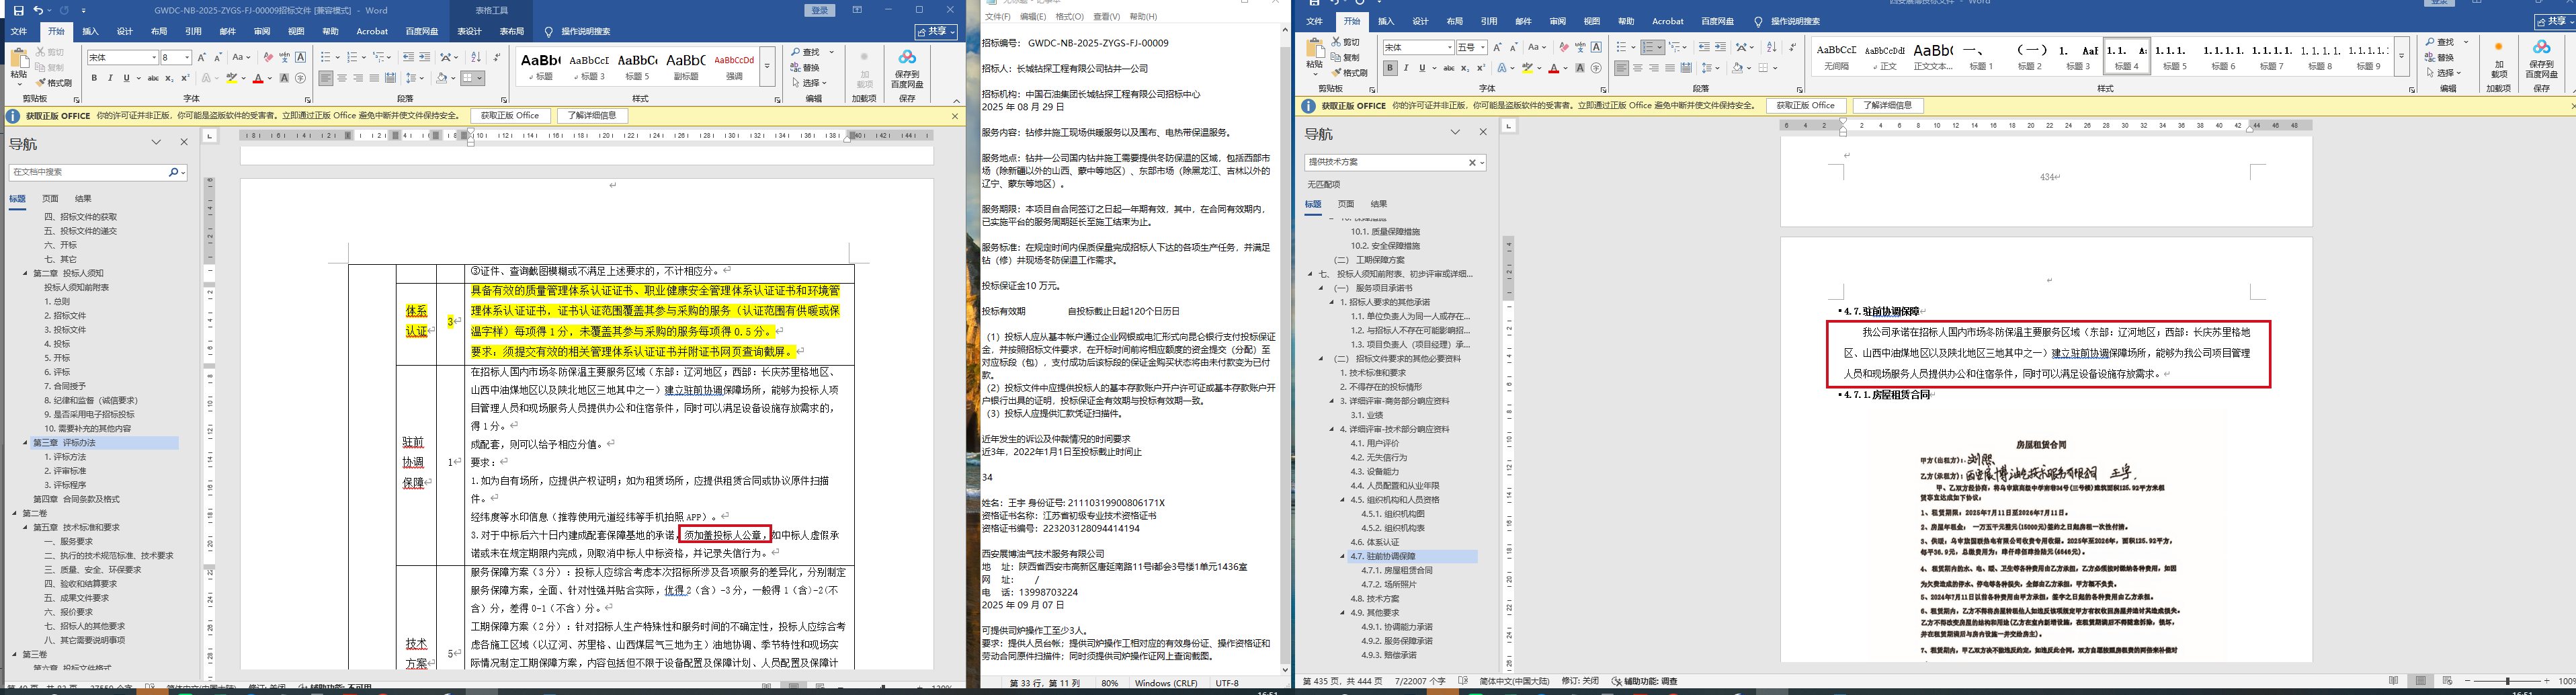This screenshot has height=695, width=2576.
Task: Sort text in left Word ribbon
Action: (x=475, y=58)
